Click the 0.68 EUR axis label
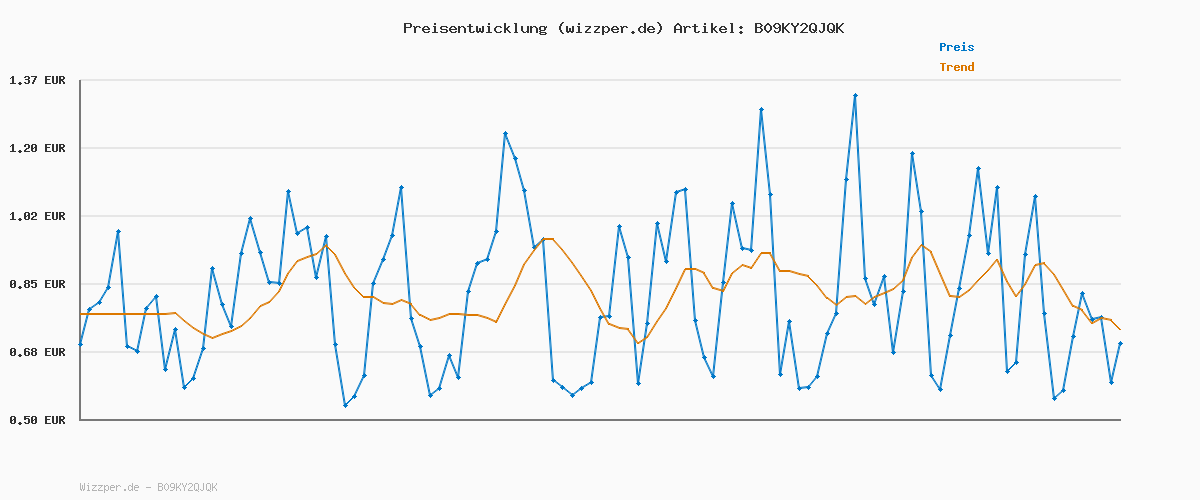 coord(37,352)
